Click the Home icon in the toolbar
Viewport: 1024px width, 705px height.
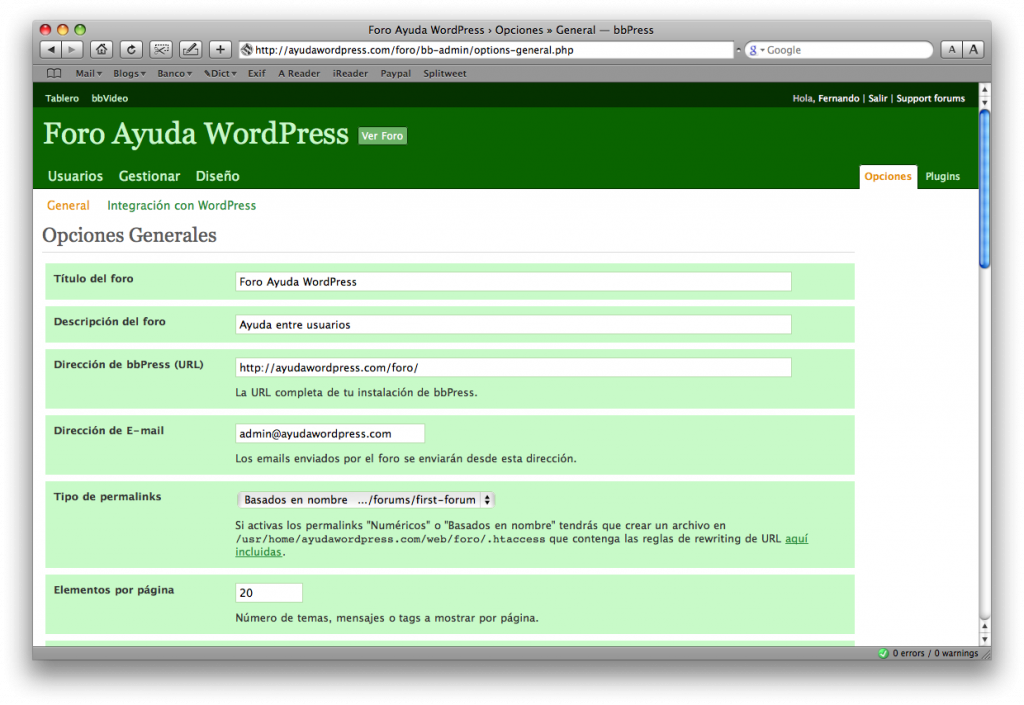click(x=101, y=48)
